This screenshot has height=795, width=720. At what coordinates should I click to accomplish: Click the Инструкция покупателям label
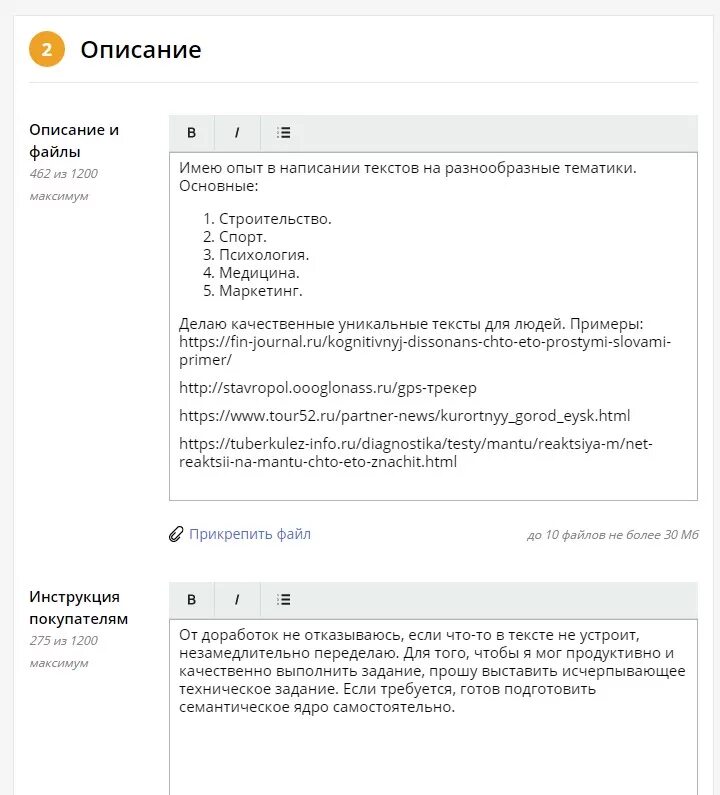pos(79,608)
